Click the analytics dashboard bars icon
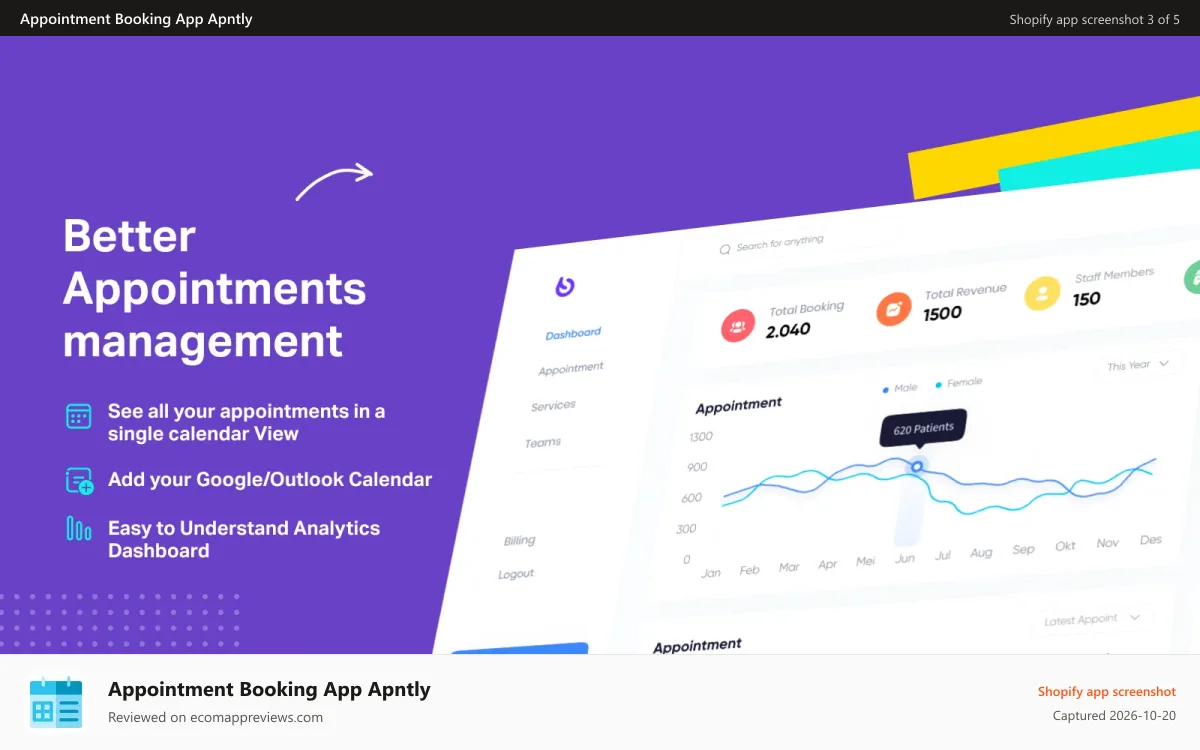 tap(79, 529)
